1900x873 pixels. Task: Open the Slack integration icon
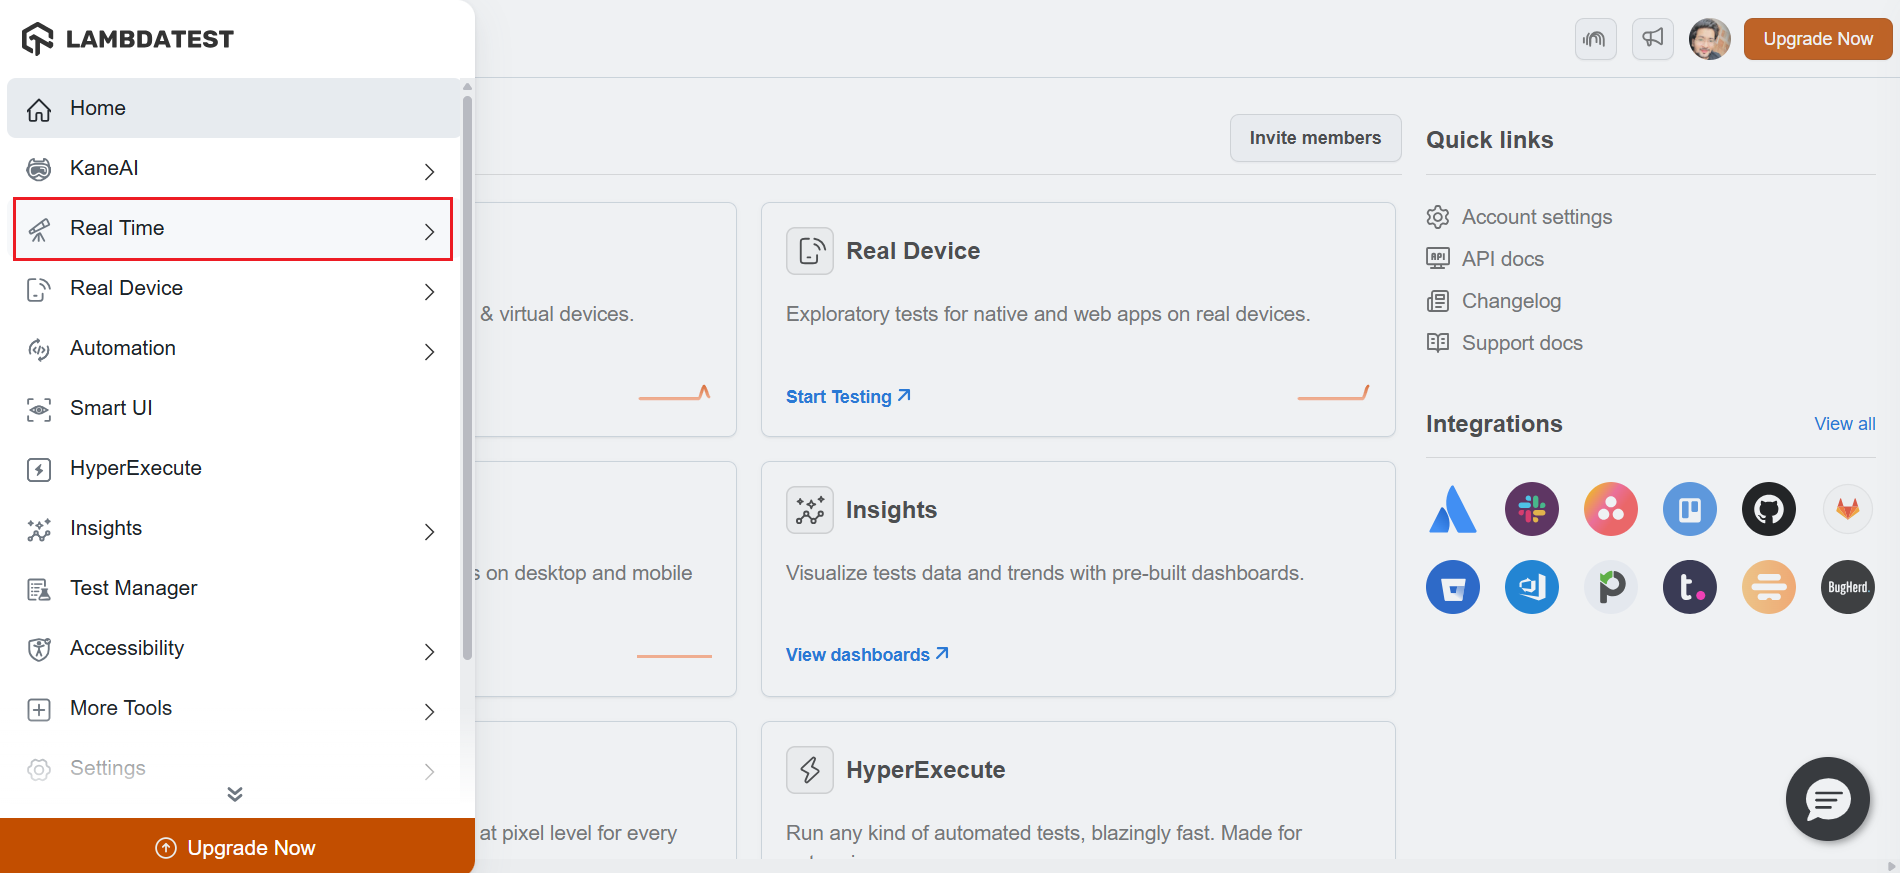click(1531, 509)
